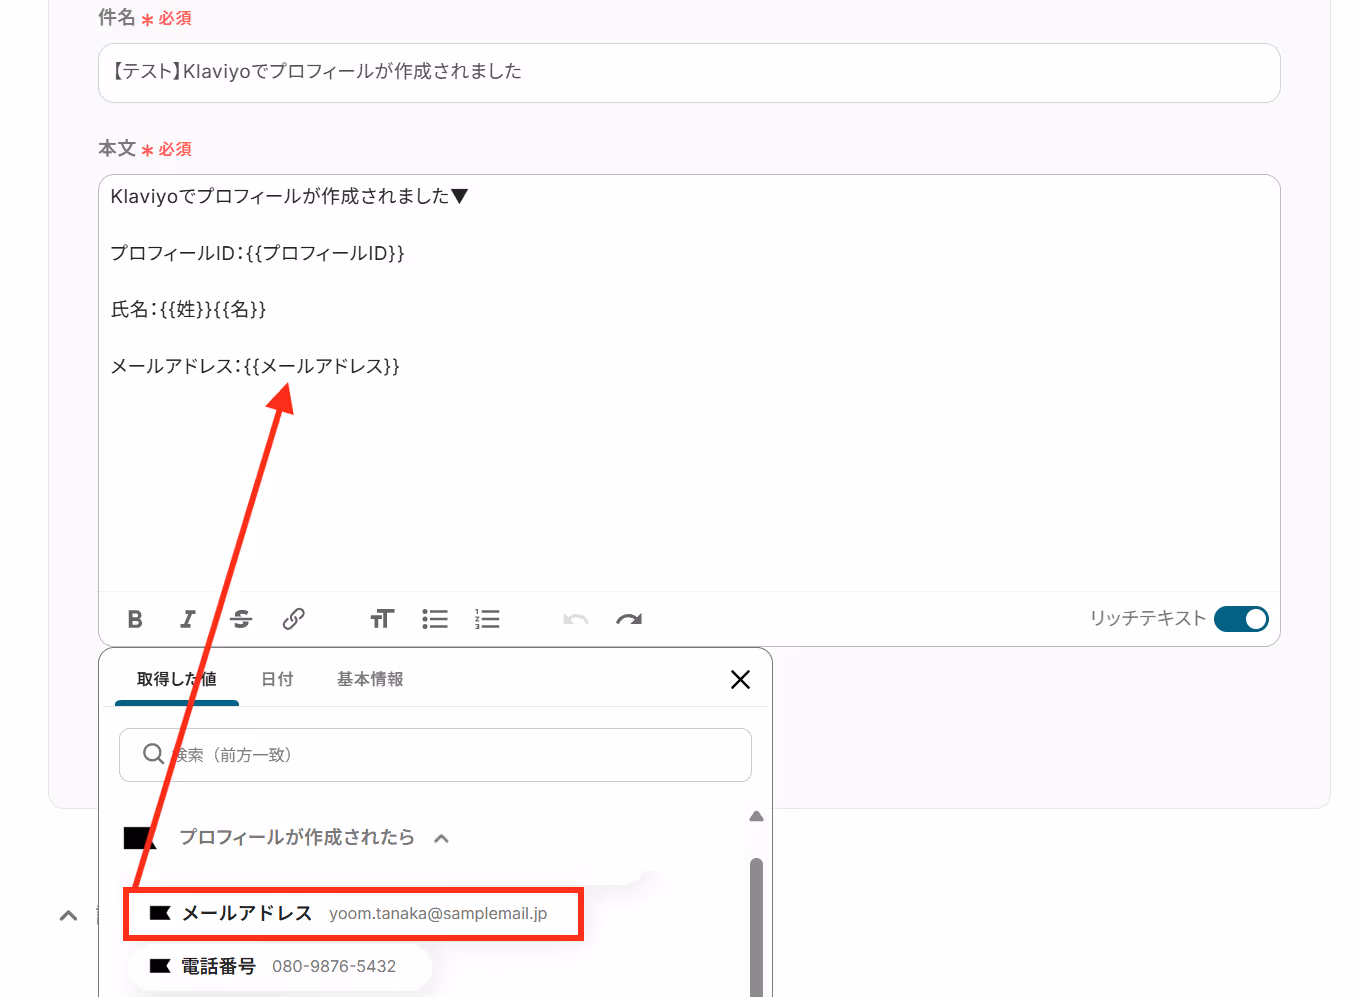Apply italic formatting

pyautogui.click(x=188, y=619)
